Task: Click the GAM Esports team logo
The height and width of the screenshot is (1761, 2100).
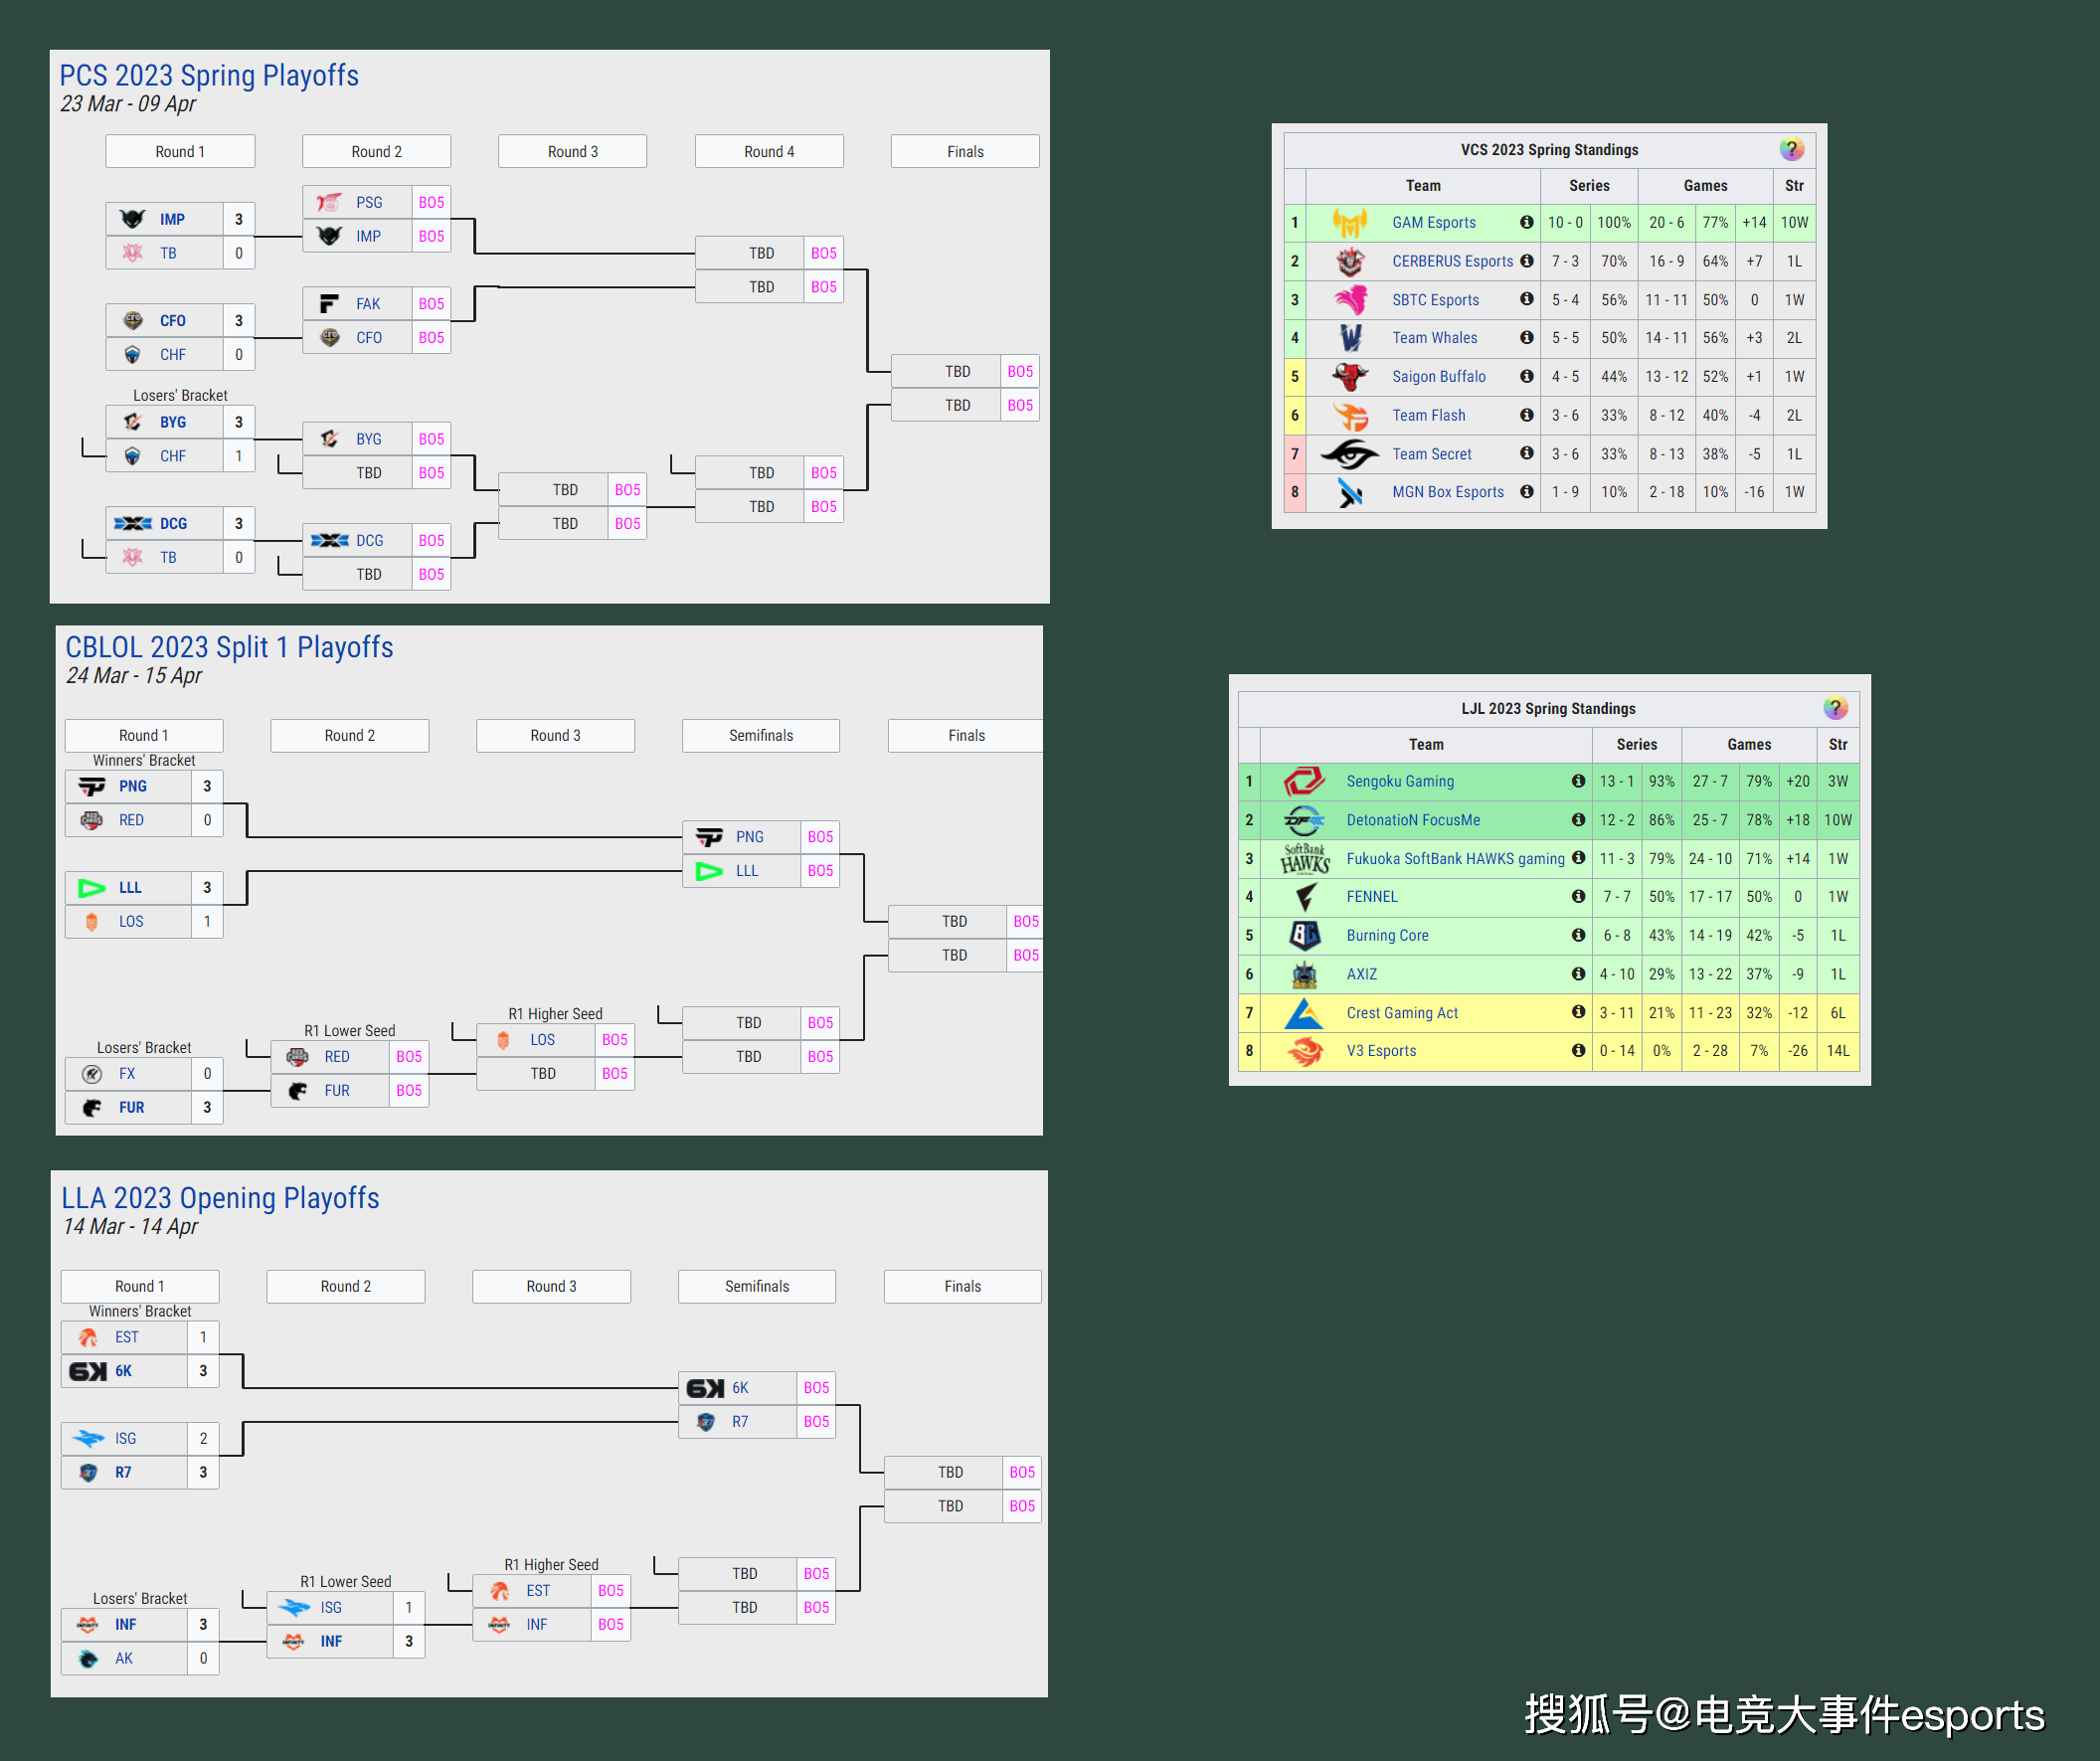Action: click(1349, 223)
